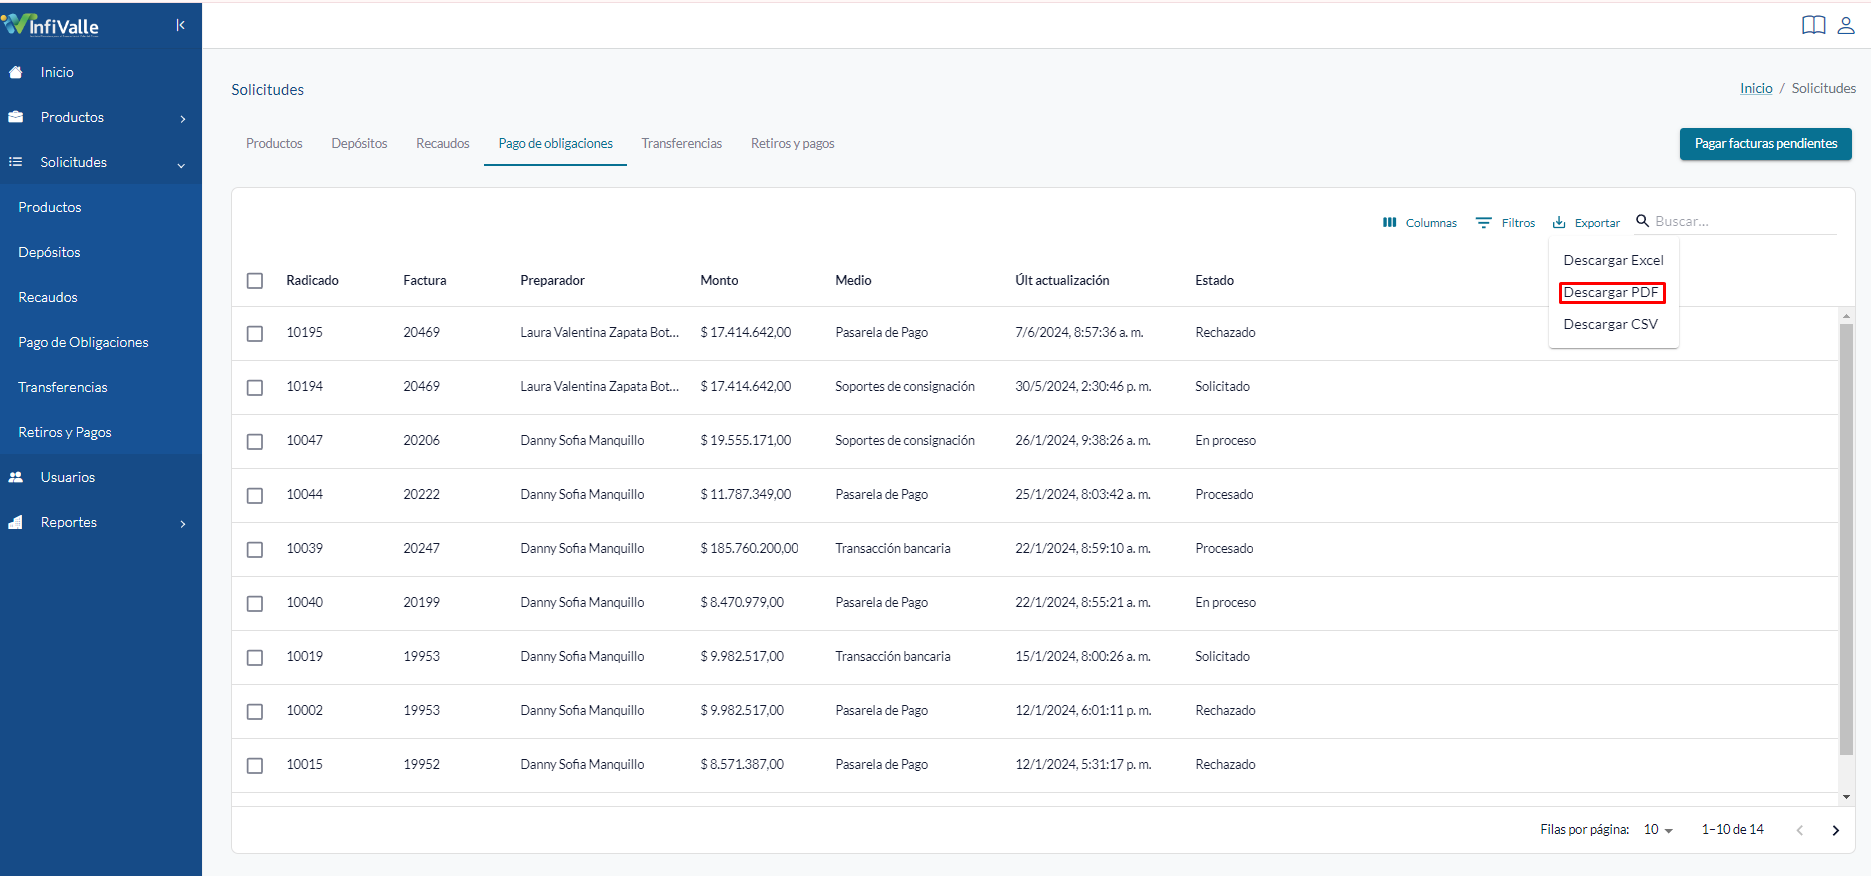The height and width of the screenshot is (876, 1871).
Task: Click the Buscar search field
Action: pyautogui.click(x=1745, y=222)
